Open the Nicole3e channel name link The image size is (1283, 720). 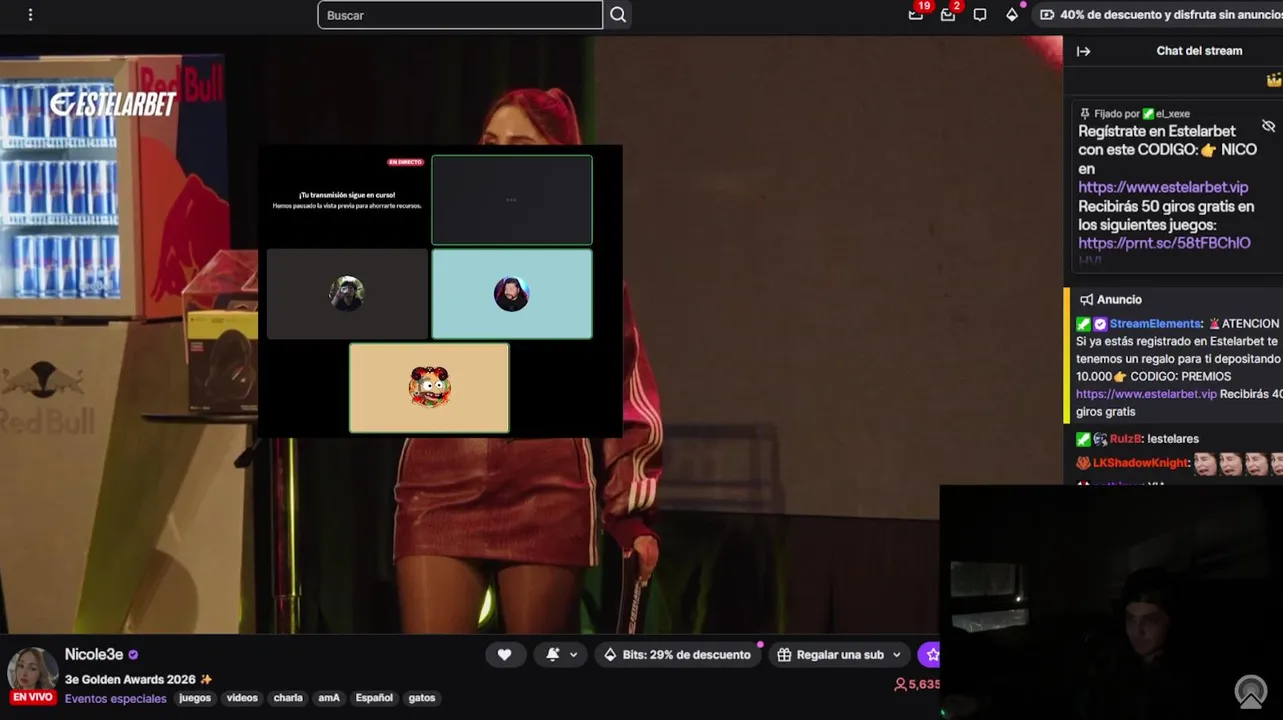click(94, 654)
